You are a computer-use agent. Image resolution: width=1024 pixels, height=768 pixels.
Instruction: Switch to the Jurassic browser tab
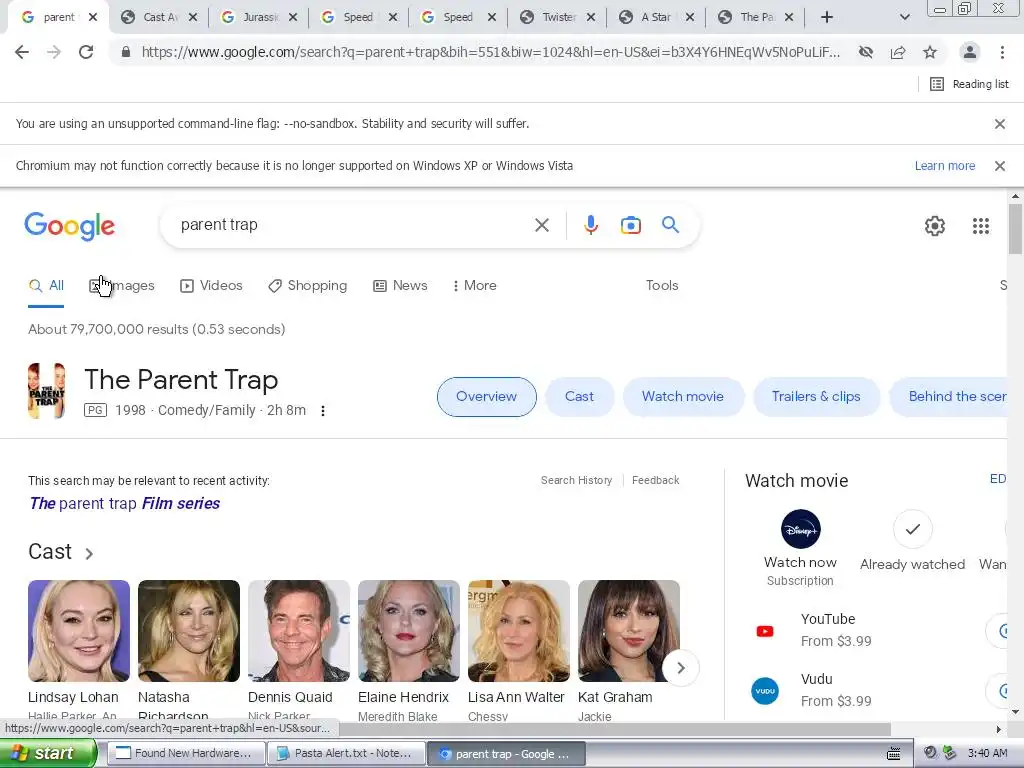[259, 17]
